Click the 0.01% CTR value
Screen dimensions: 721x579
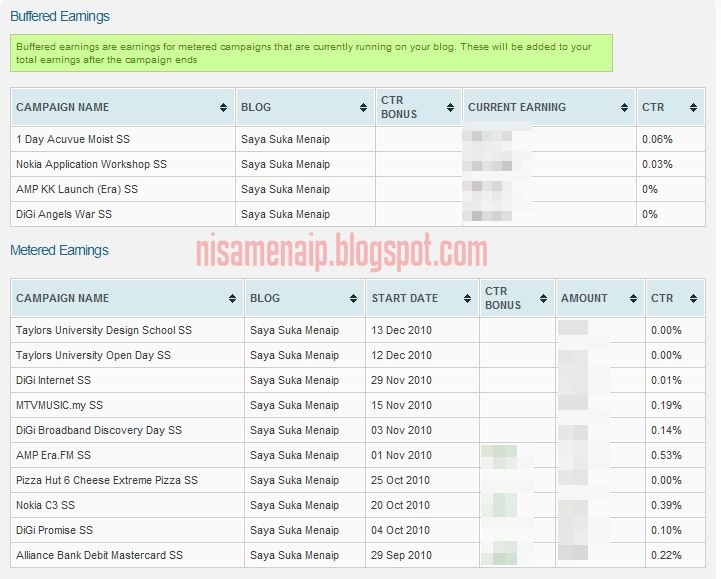pyautogui.click(x=666, y=380)
